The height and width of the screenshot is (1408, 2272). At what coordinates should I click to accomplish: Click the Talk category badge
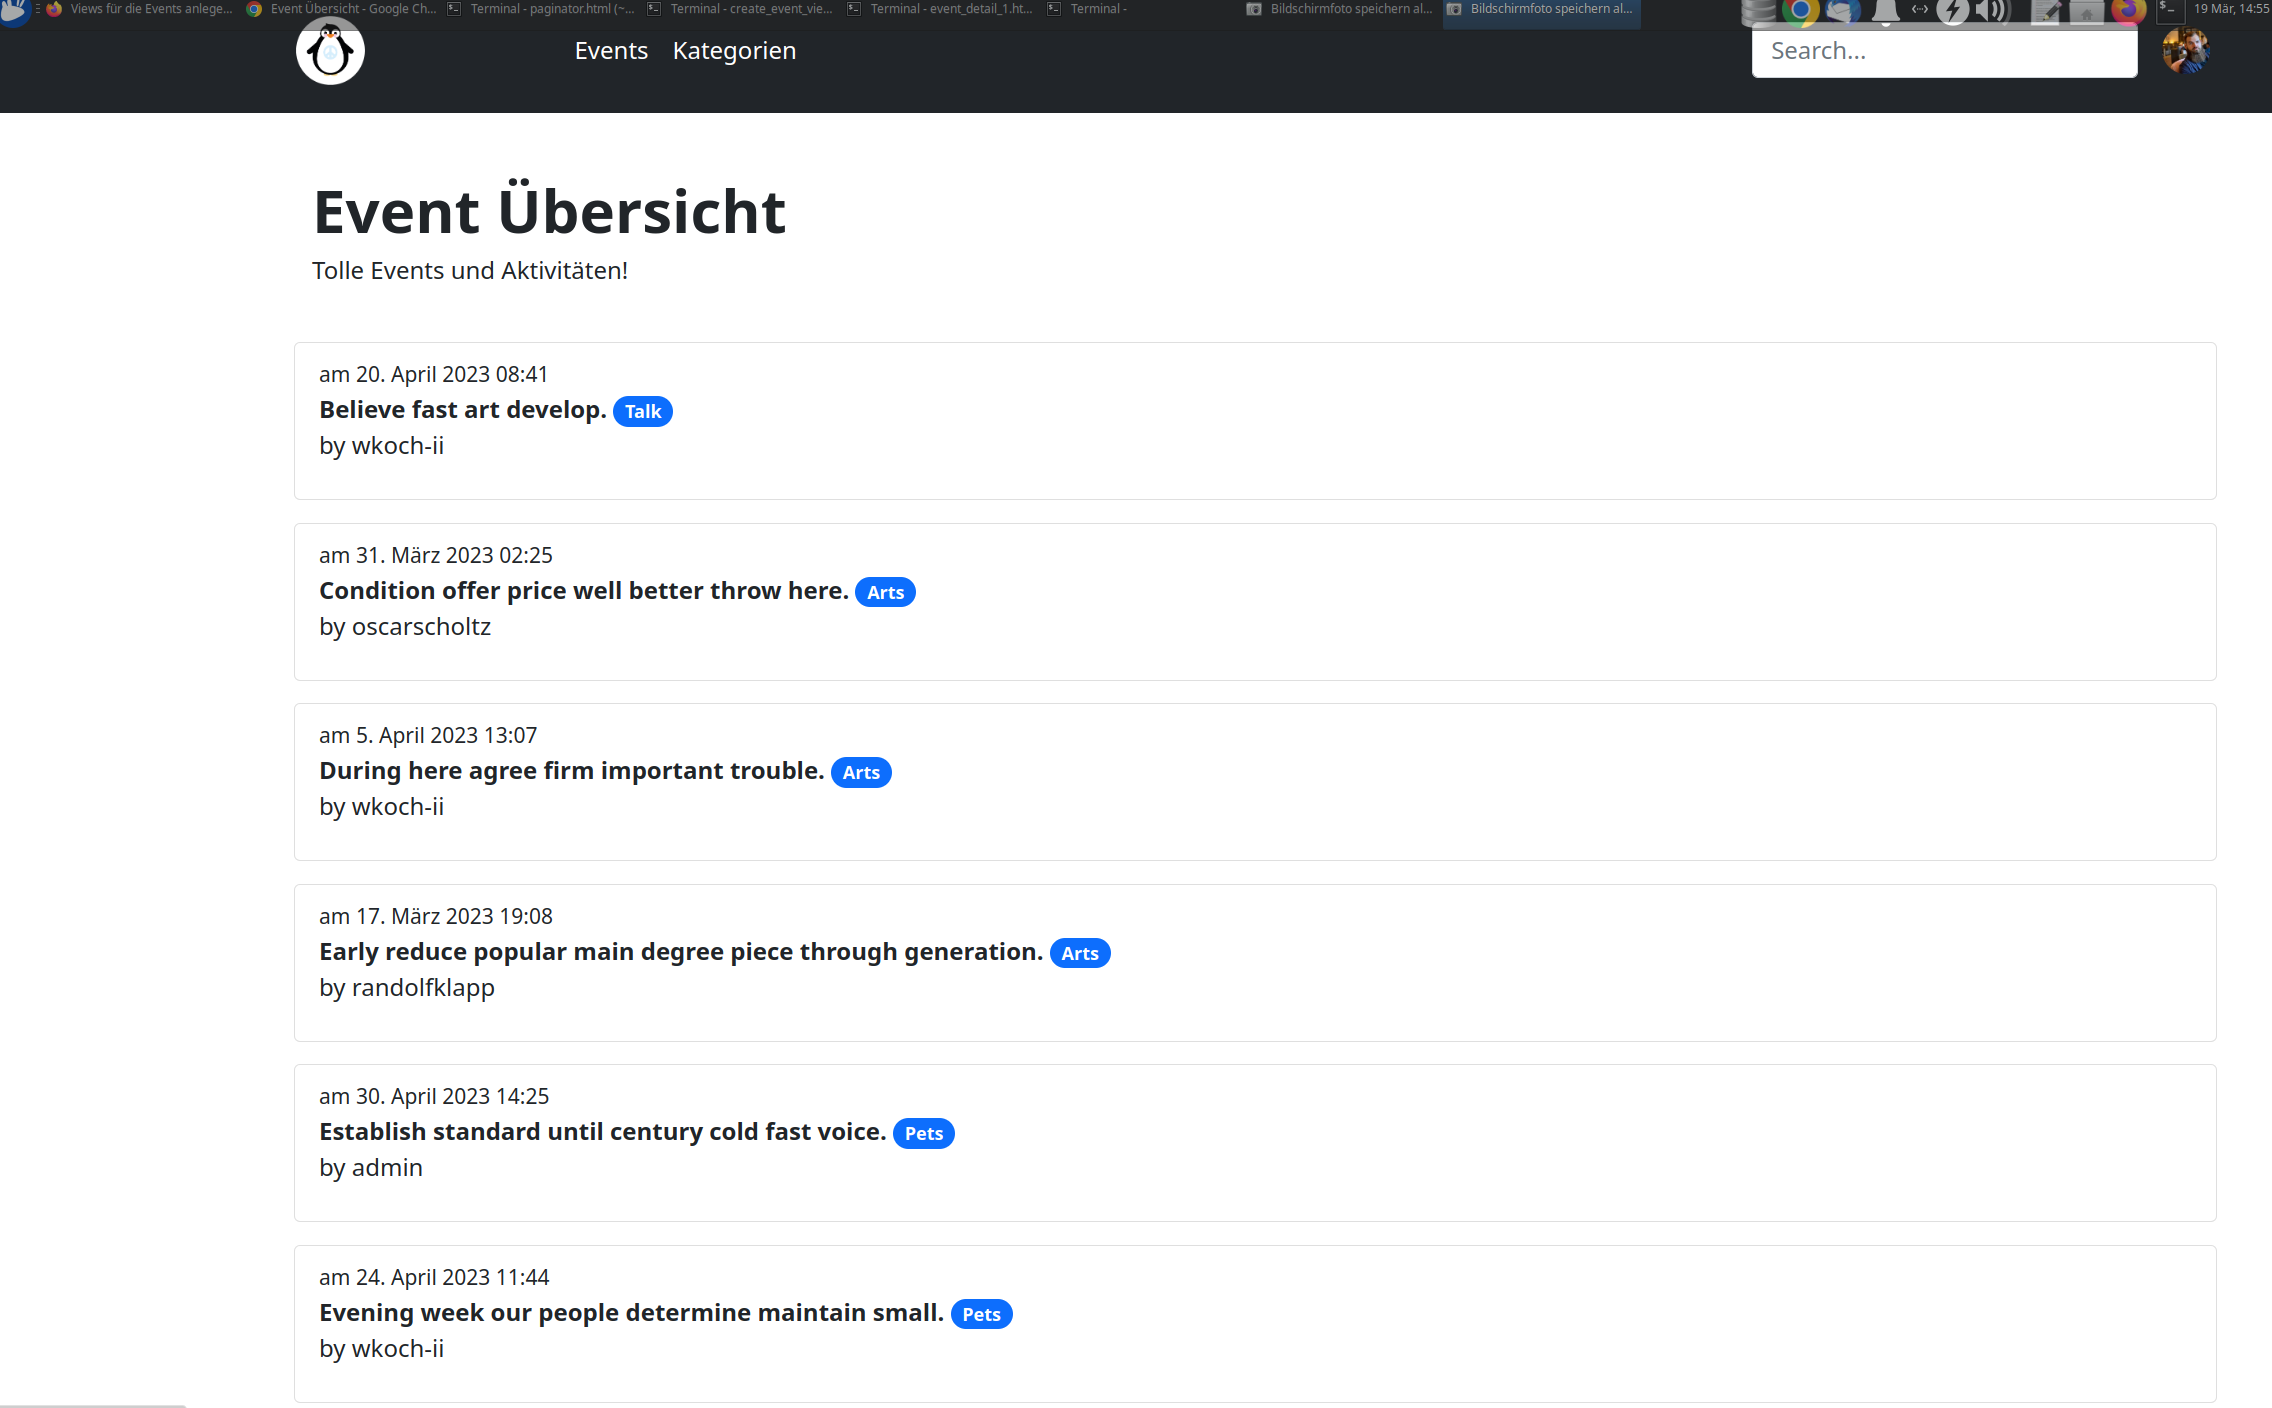coord(643,411)
